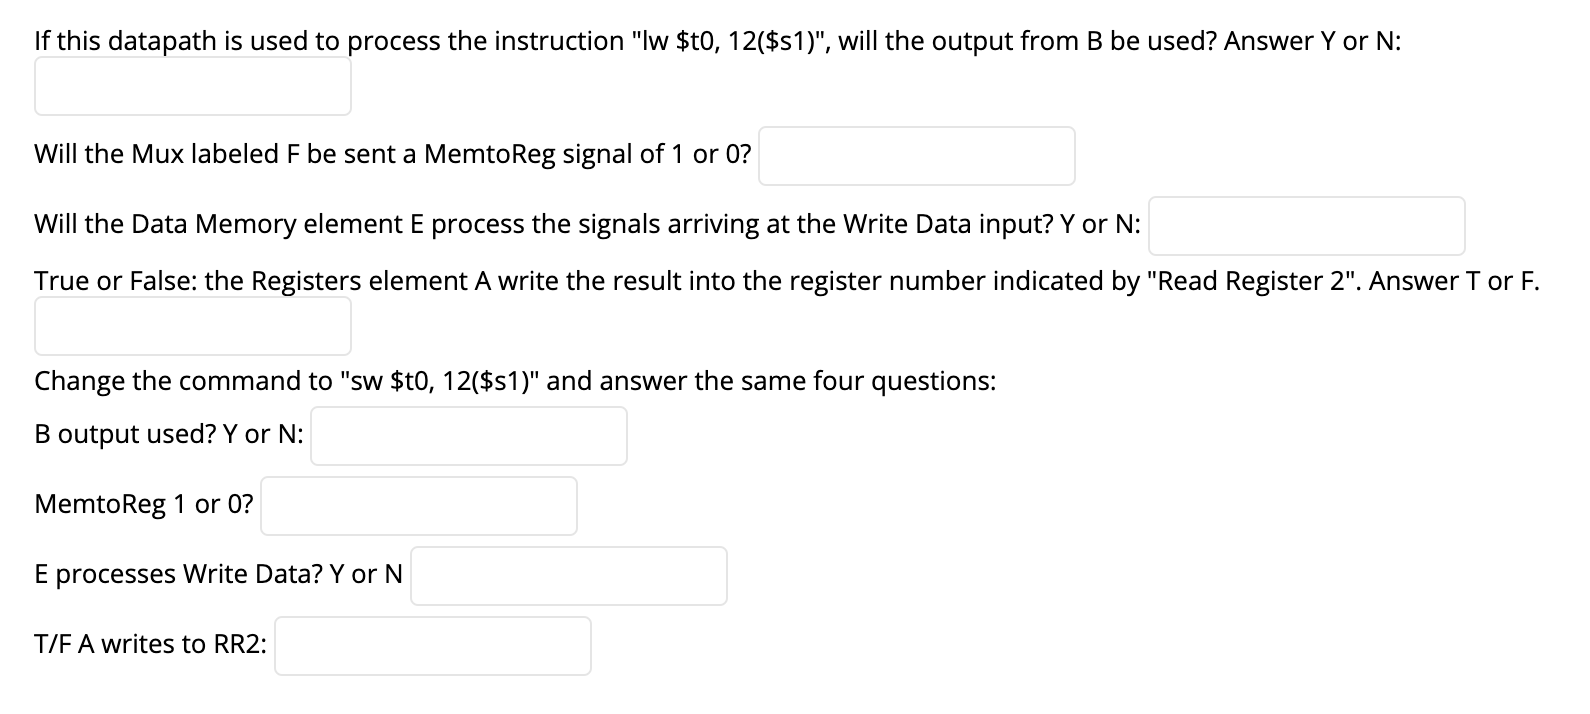This screenshot has width=1590, height=714.
Task: Click the Write Data input answer field for lw
Action: coord(1305,227)
